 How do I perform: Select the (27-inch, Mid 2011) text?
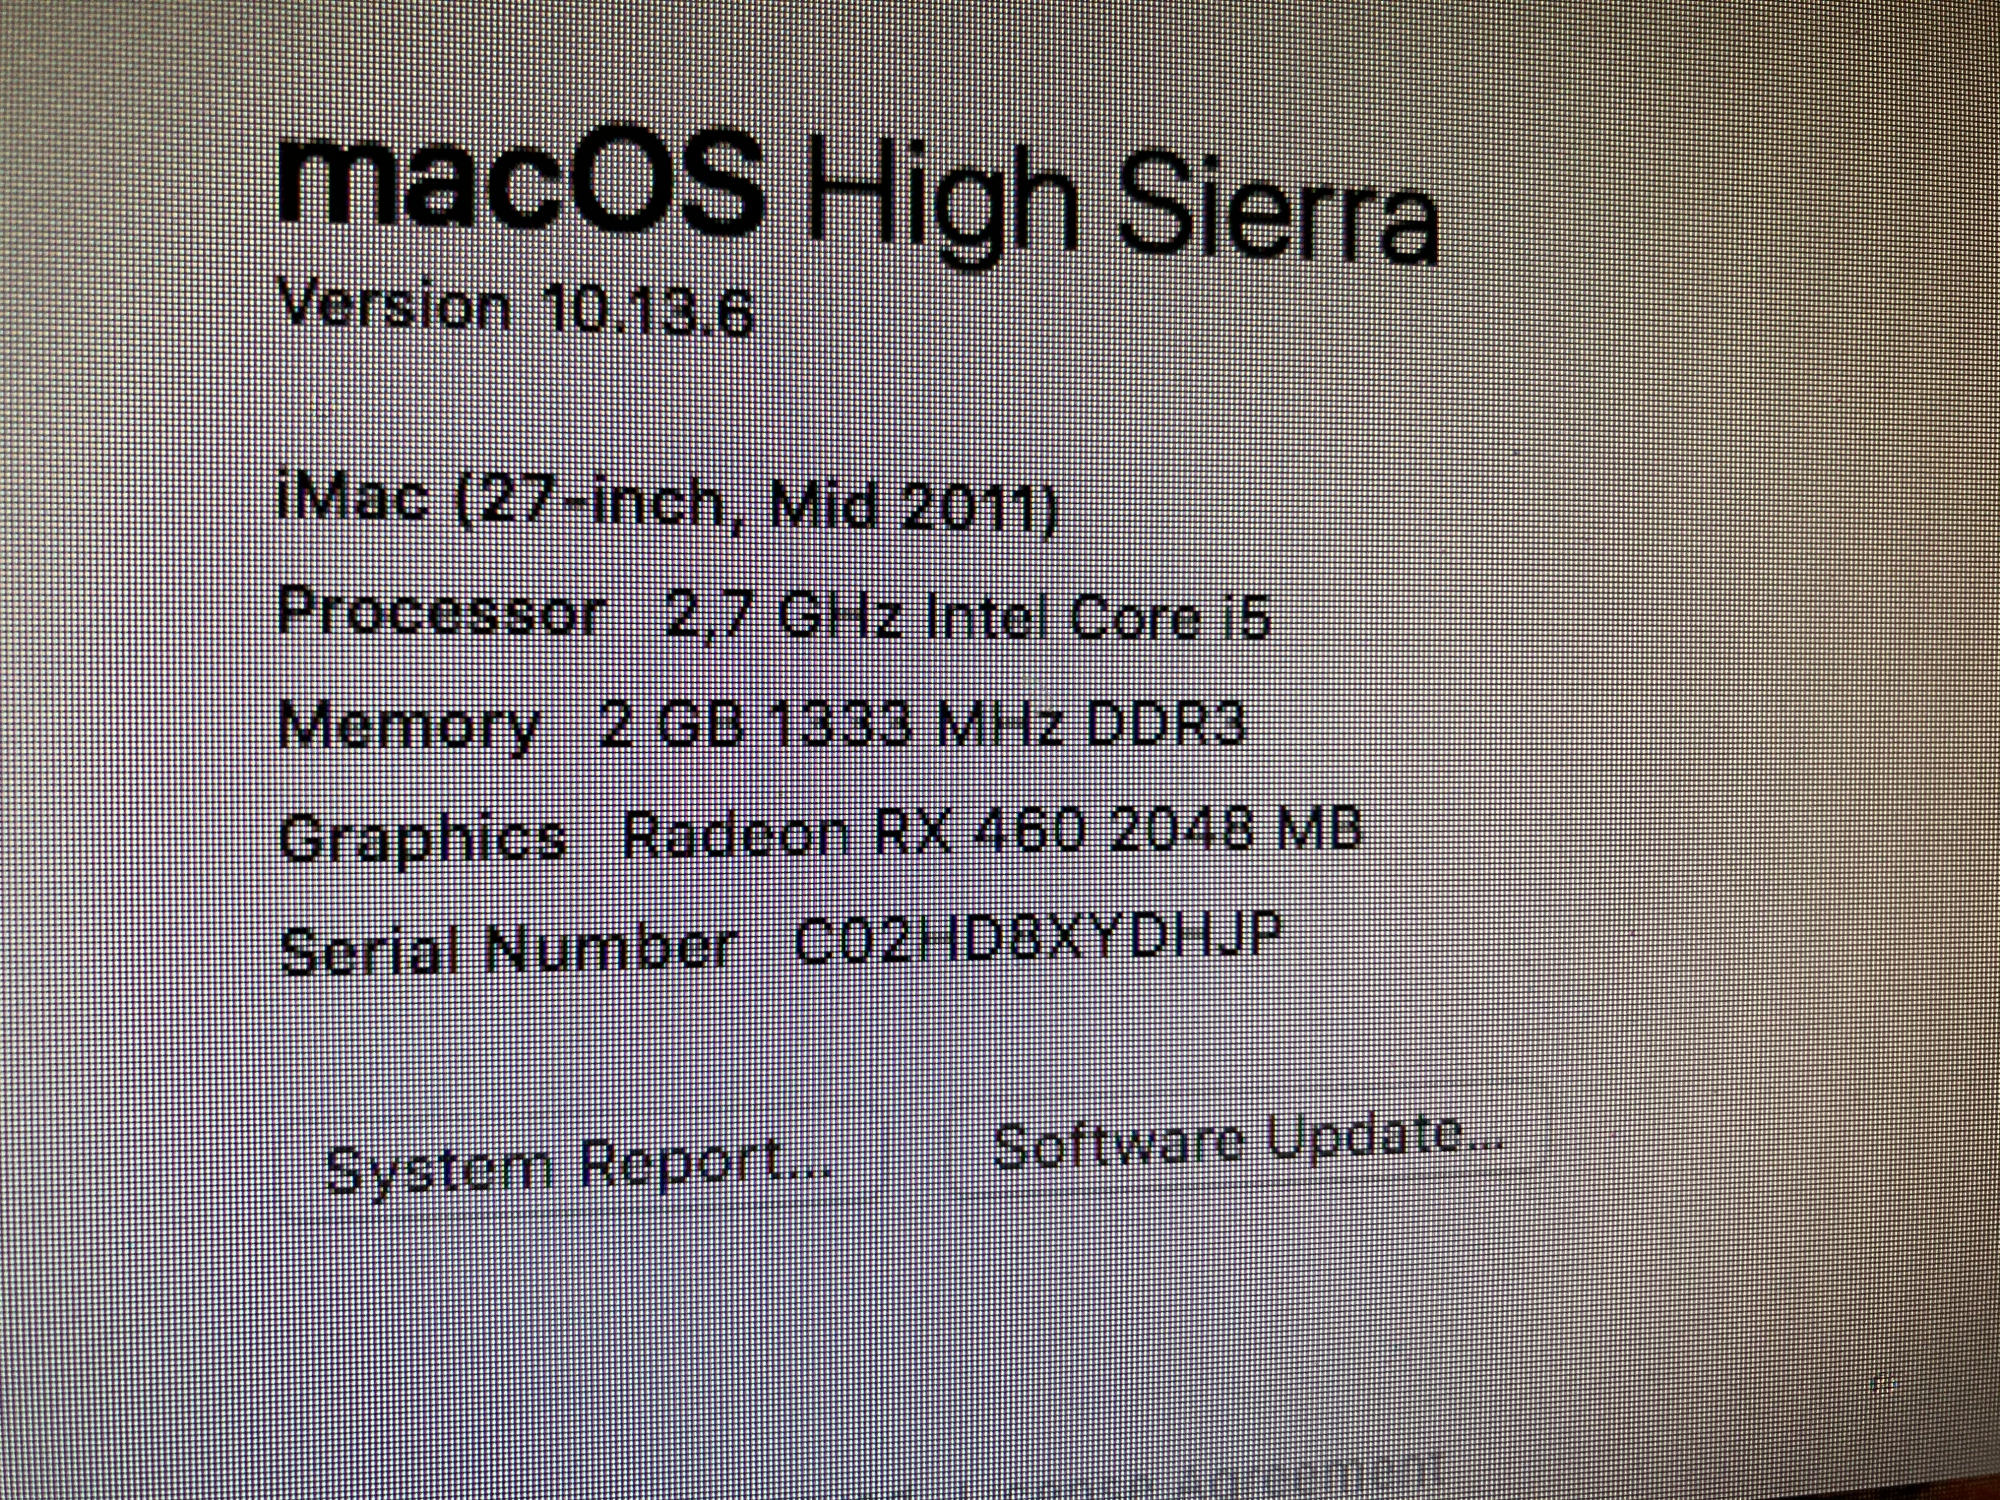(757, 506)
